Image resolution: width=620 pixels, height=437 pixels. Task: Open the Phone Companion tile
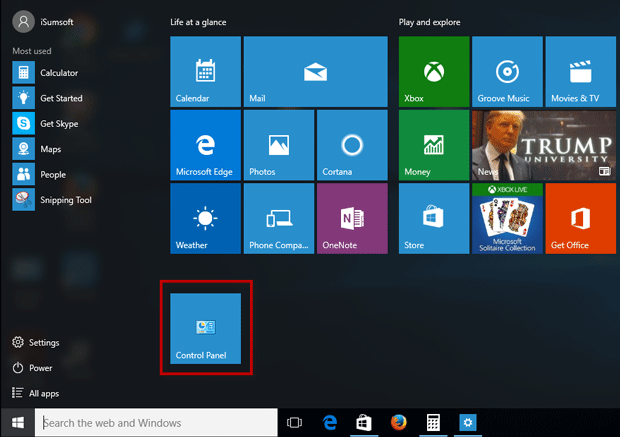279,218
